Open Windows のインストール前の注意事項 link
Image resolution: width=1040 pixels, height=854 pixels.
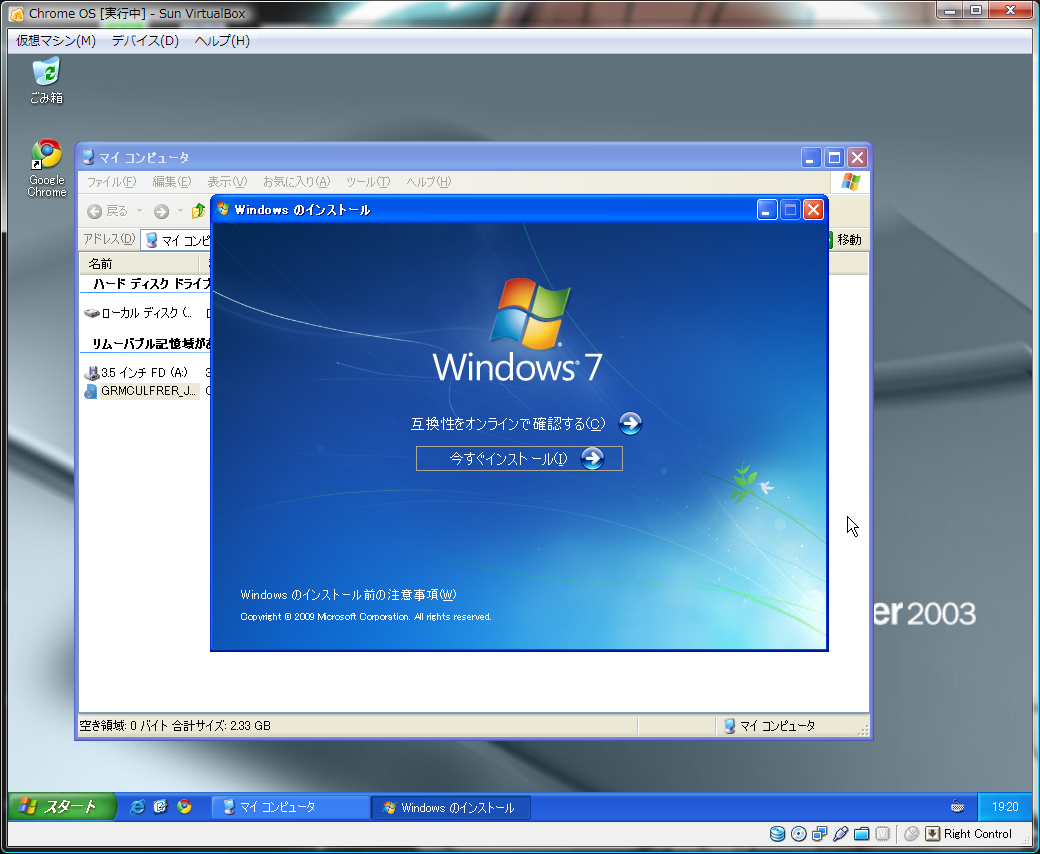coord(348,595)
